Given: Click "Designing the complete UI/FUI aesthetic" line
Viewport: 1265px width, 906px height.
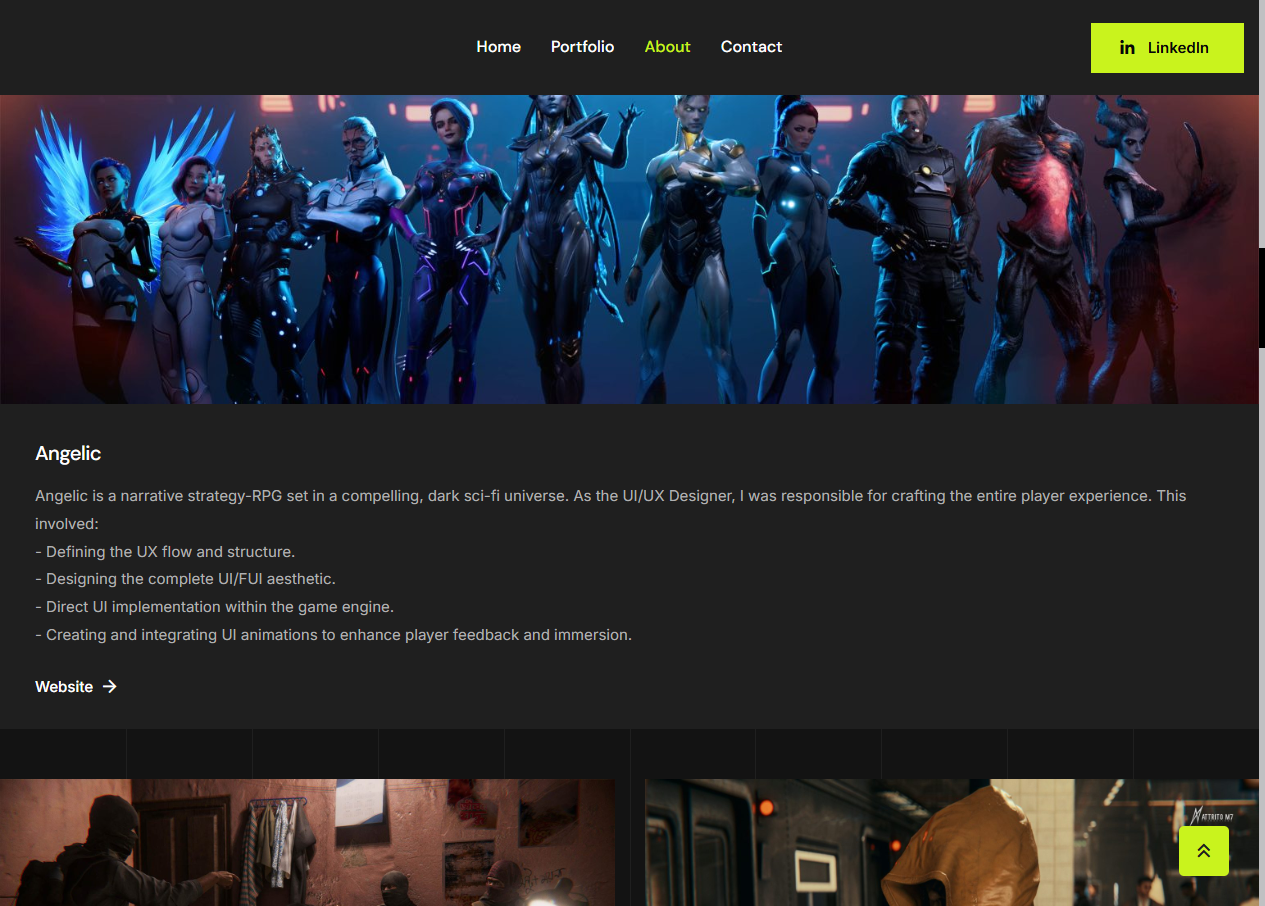Looking at the screenshot, I should tap(185, 579).
